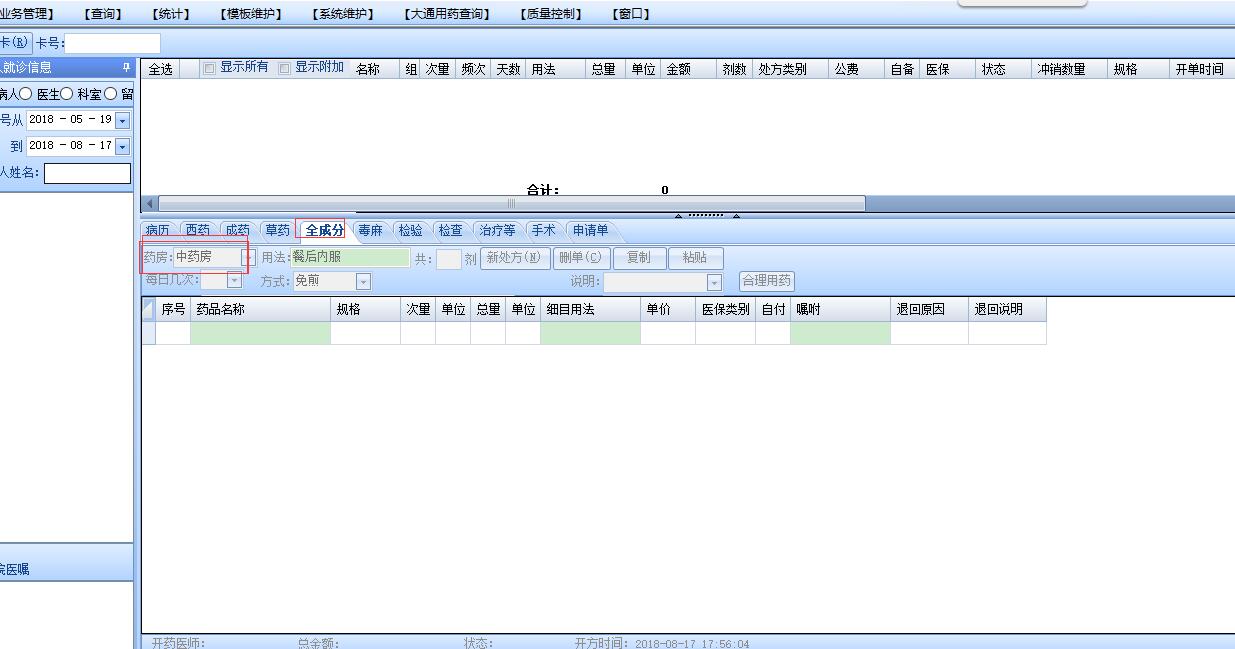Click the 退回说明 column header
The width and height of the screenshot is (1235, 649).
1007,310
